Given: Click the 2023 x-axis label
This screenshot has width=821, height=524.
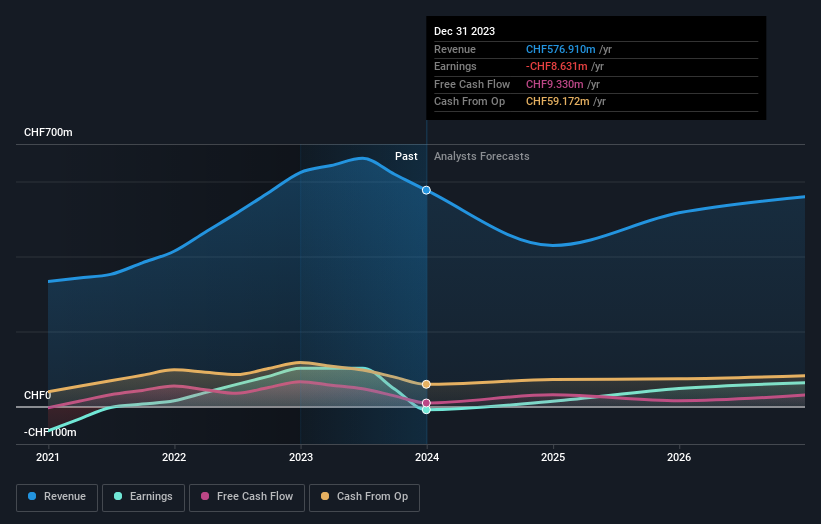Looking at the screenshot, I should [x=301, y=458].
